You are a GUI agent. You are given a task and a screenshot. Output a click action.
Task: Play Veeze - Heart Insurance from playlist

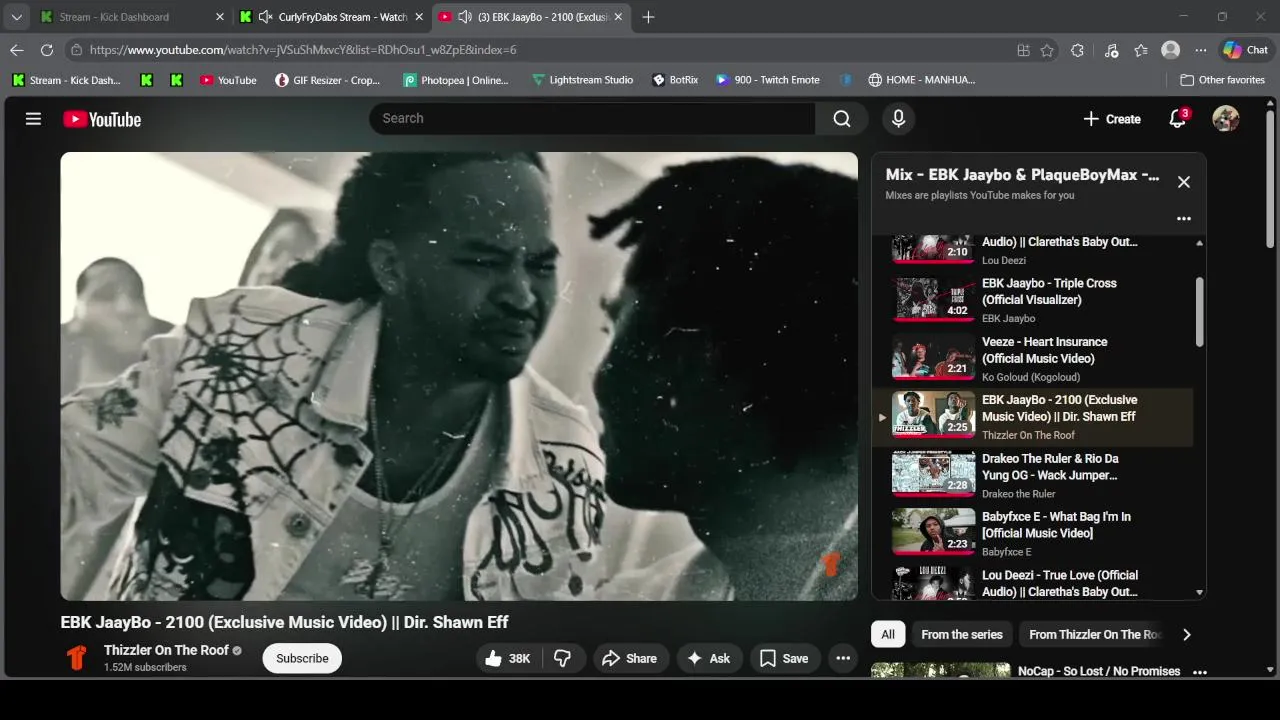pos(1032,359)
